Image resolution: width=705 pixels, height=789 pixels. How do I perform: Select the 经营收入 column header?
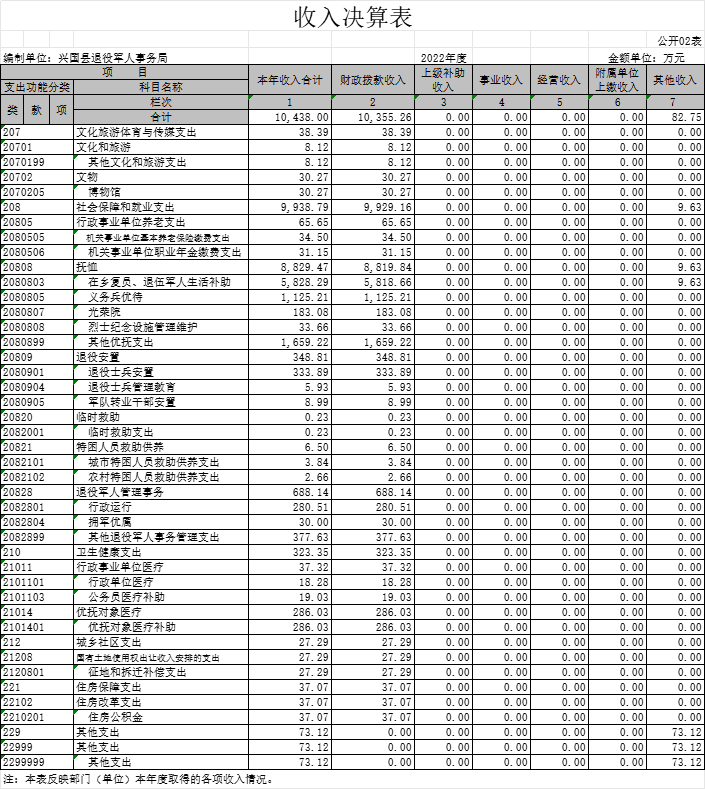559,79
